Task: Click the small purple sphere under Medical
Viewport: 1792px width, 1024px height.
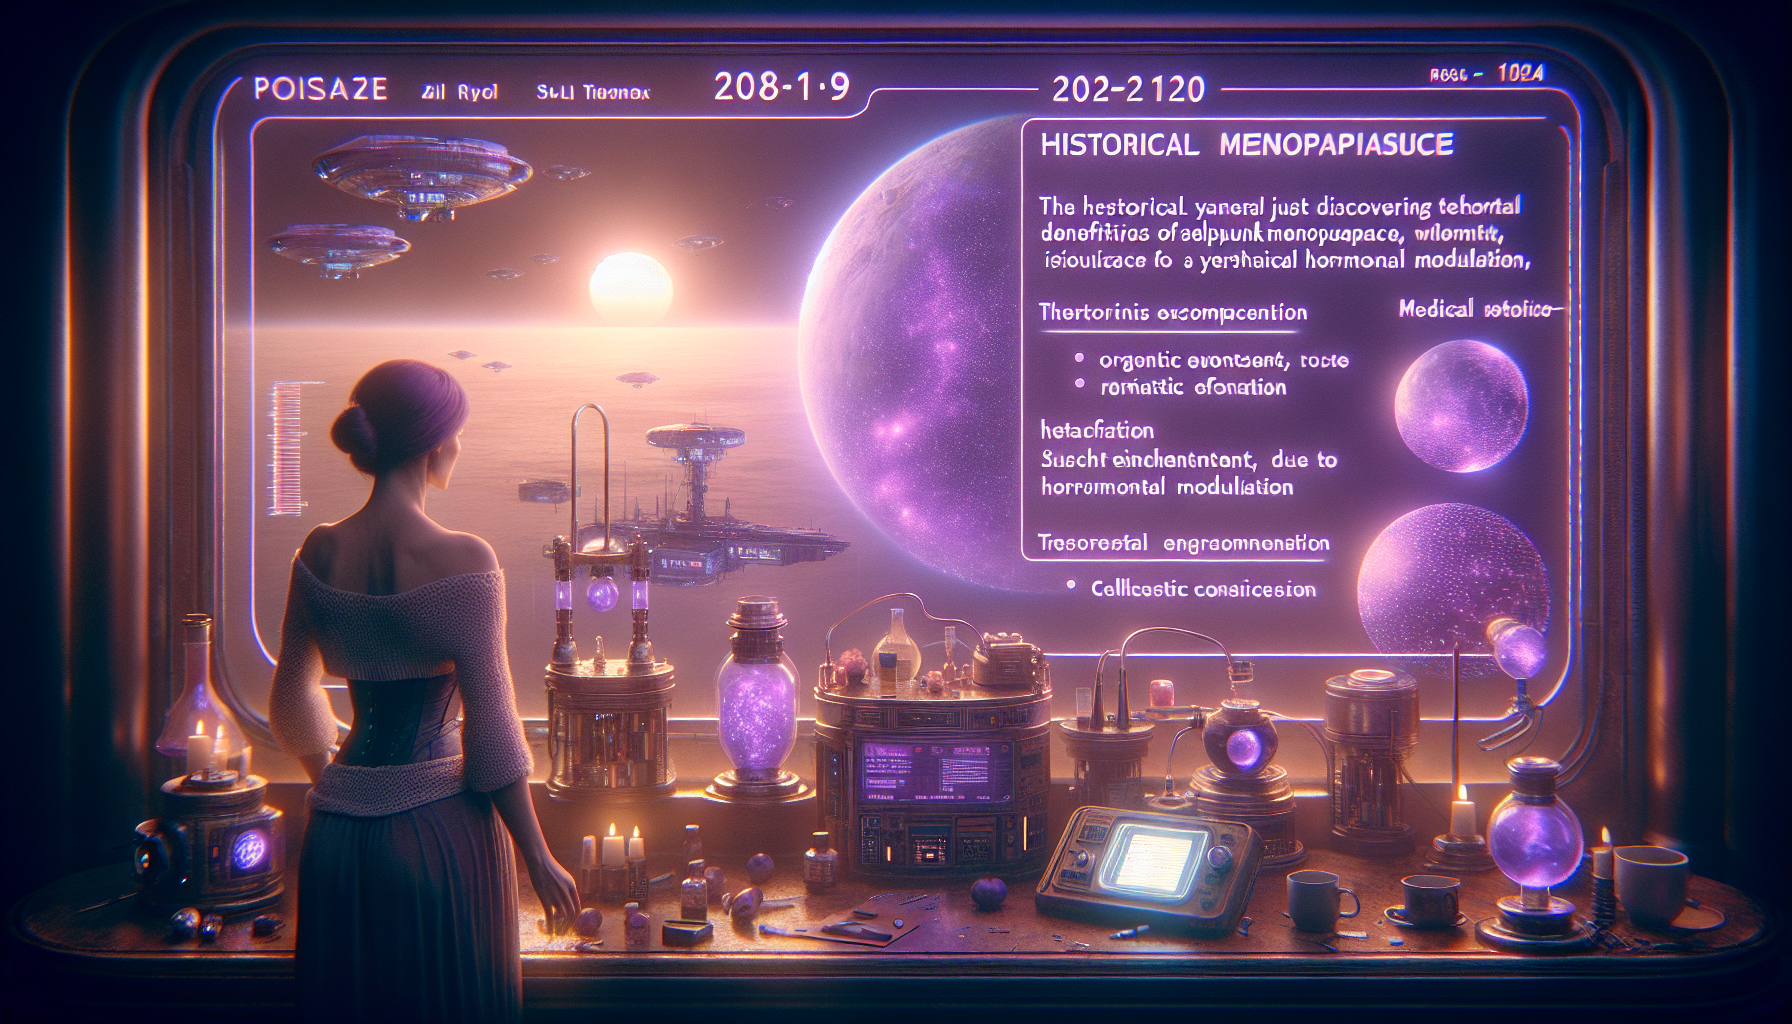Action: pos(1461,405)
